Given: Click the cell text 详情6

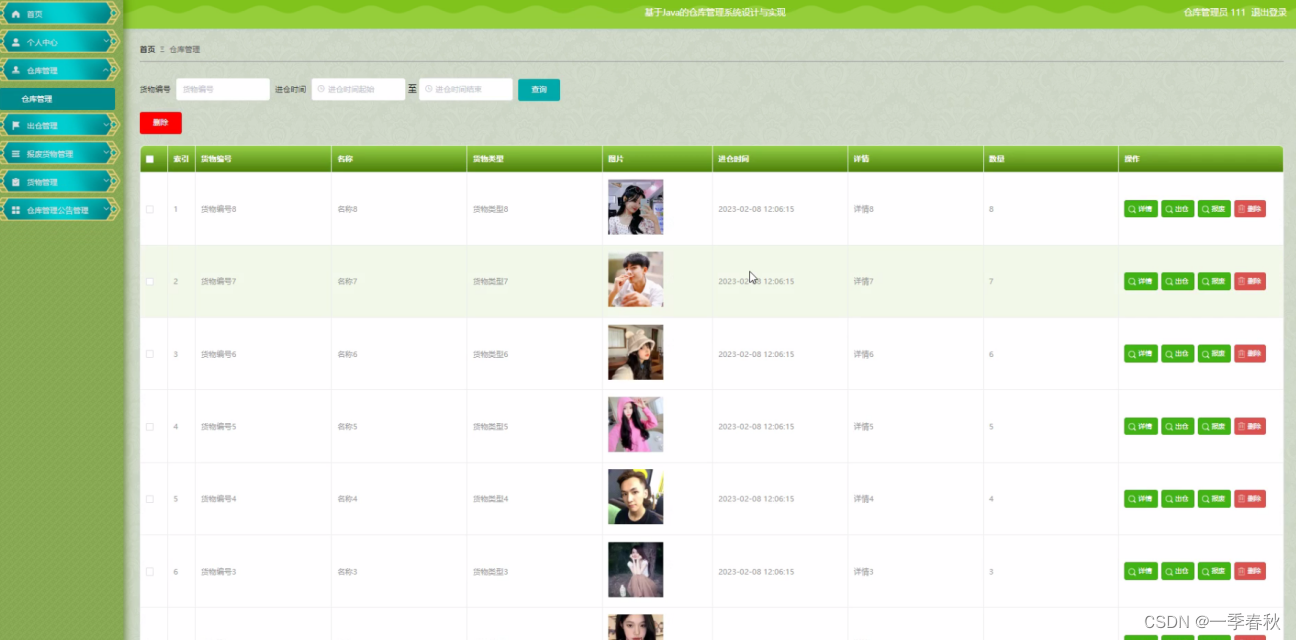Looking at the screenshot, I should pyautogui.click(x=864, y=354).
